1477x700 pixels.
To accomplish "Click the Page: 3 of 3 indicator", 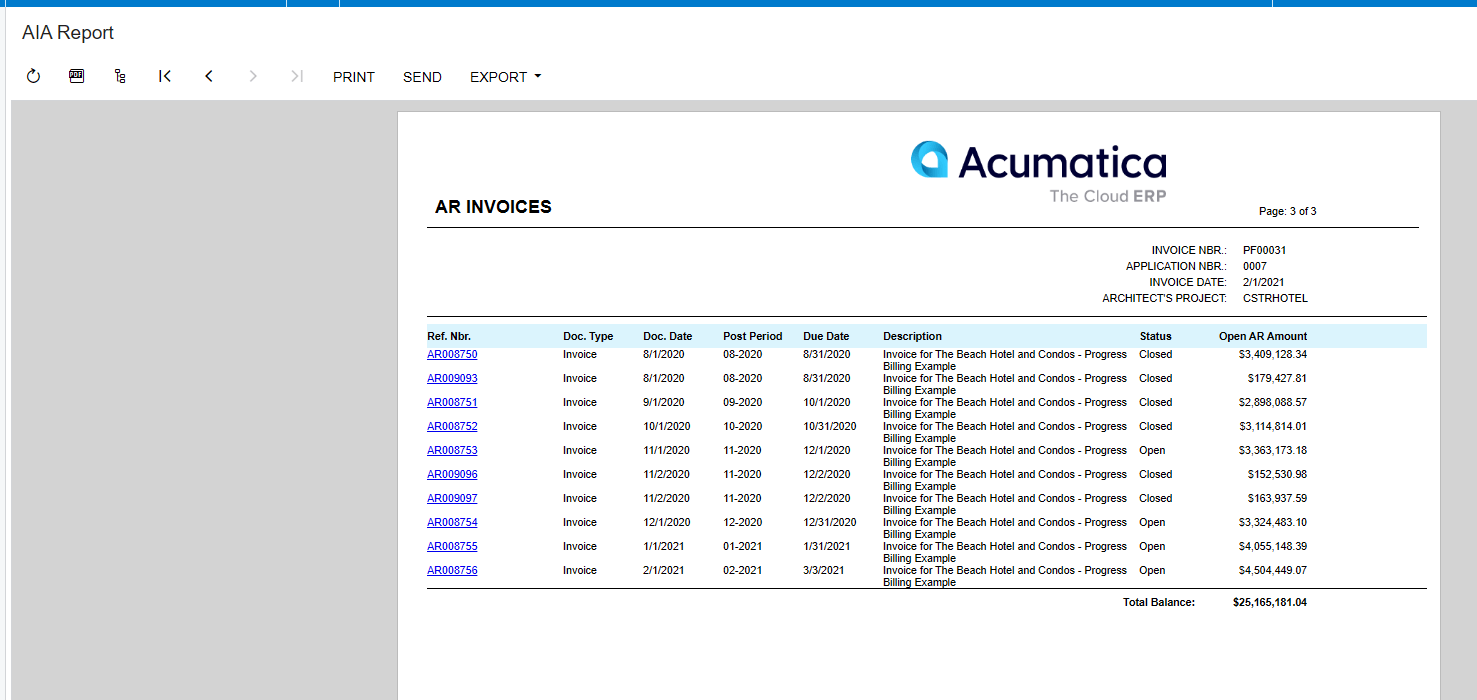I will pyautogui.click(x=1288, y=211).
